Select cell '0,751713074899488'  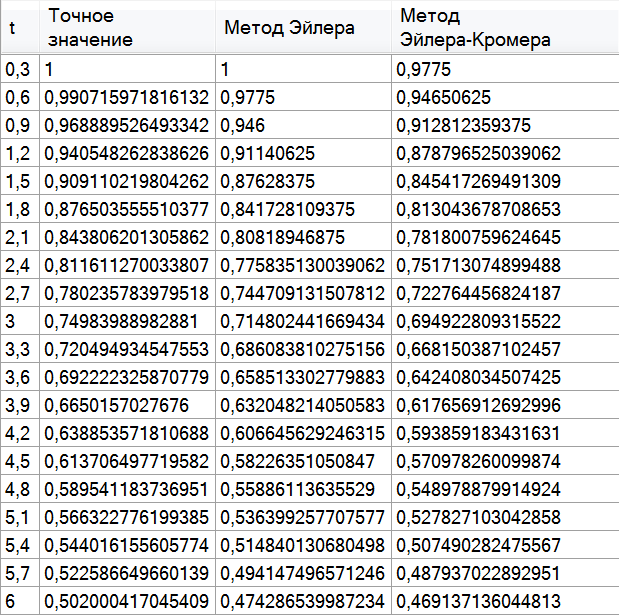[506, 265]
